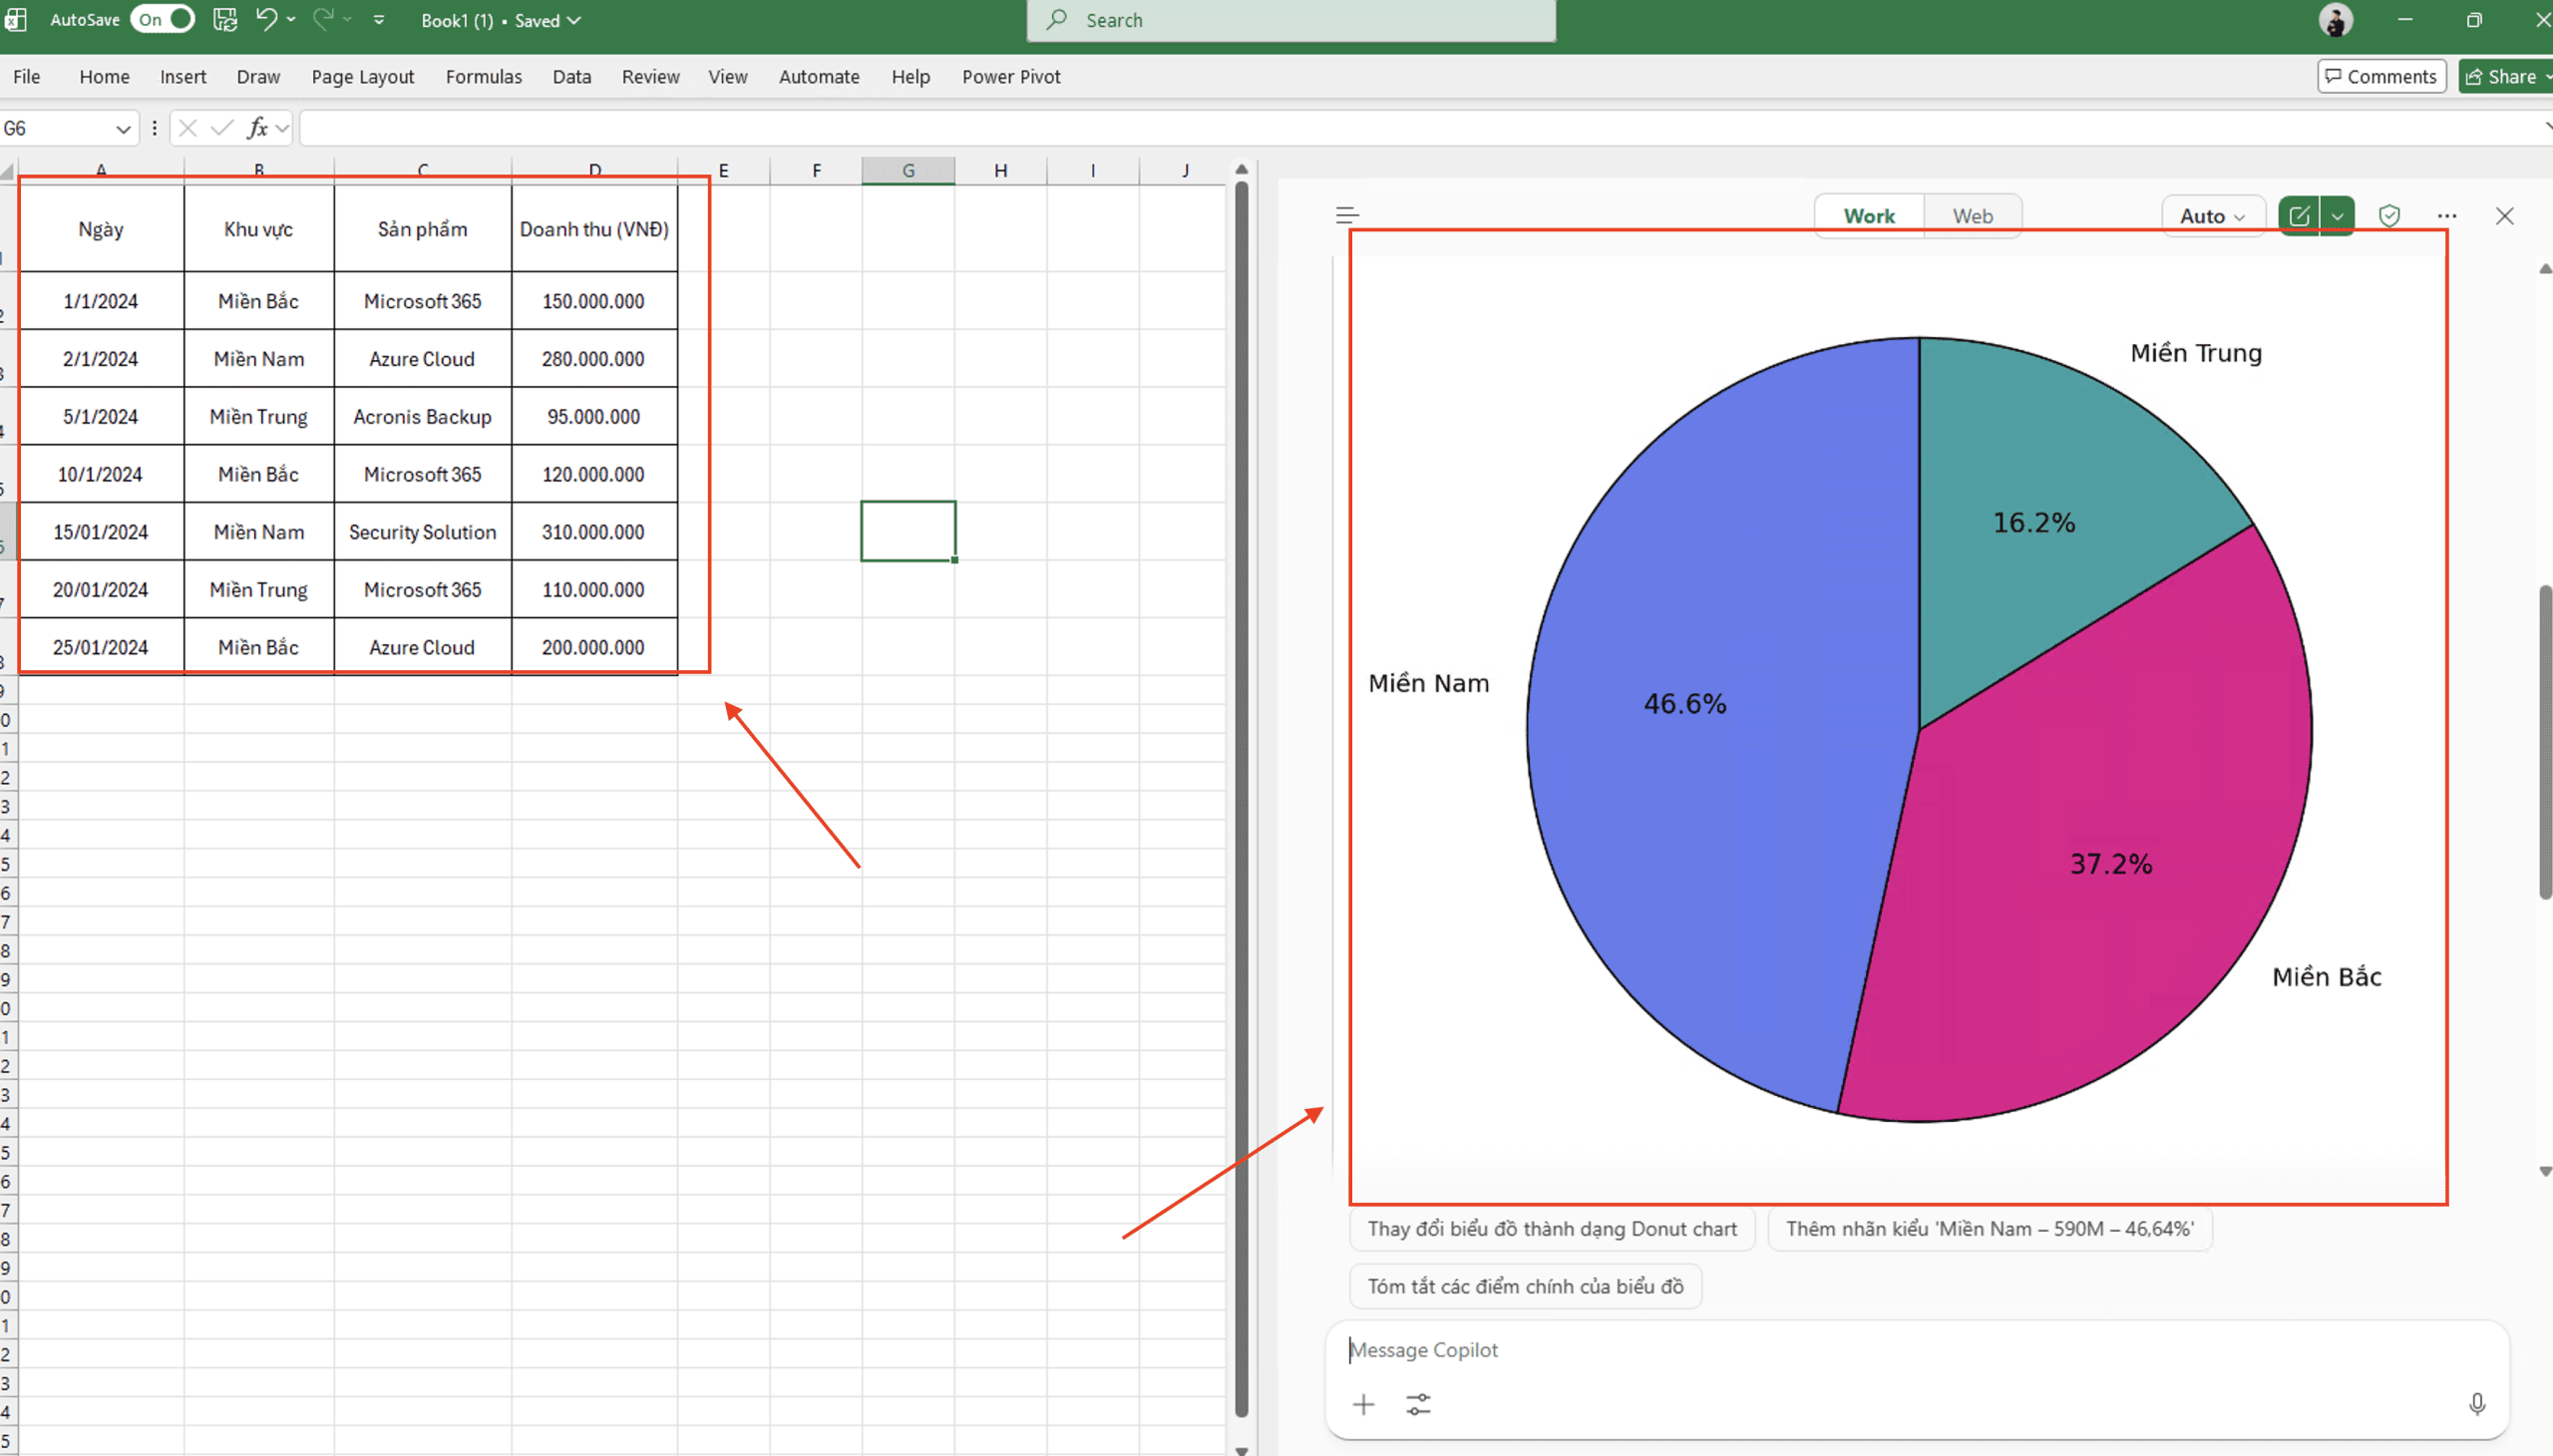Open the Data ribbon tab
Viewport: 2553px width, 1456px height.
[571, 77]
